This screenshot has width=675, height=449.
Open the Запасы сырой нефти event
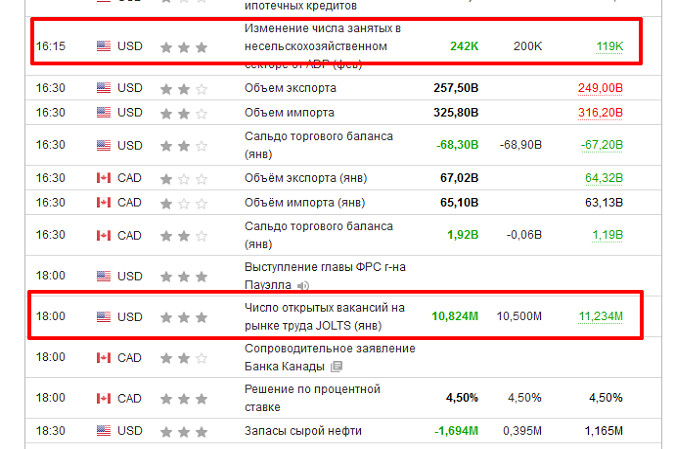(x=303, y=431)
